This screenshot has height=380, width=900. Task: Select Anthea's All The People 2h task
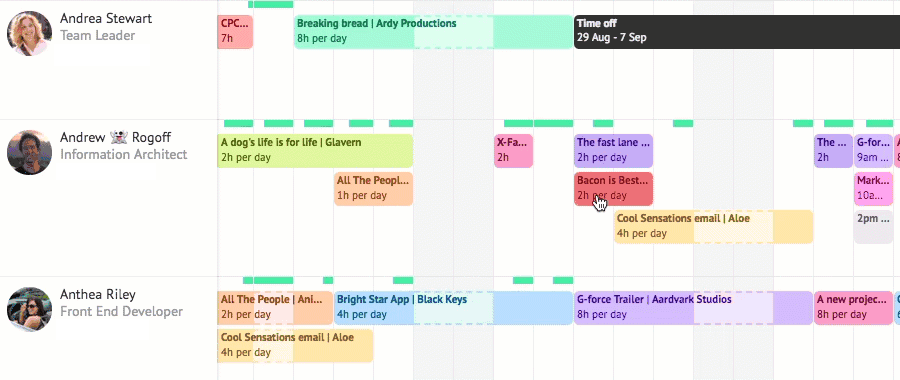[x=275, y=308]
